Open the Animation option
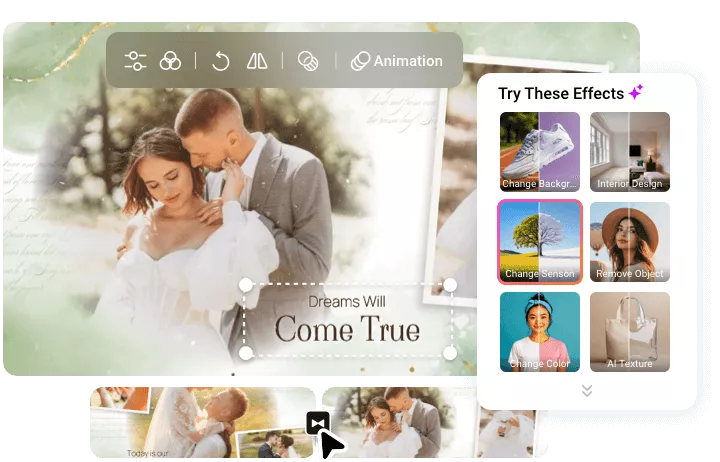This screenshot has height=462, width=720. click(397, 61)
